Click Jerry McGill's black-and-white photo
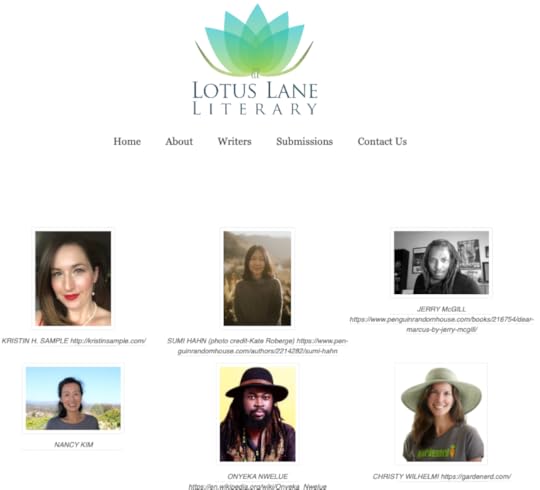The image size is (540, 490). click(x=441, y=262)
